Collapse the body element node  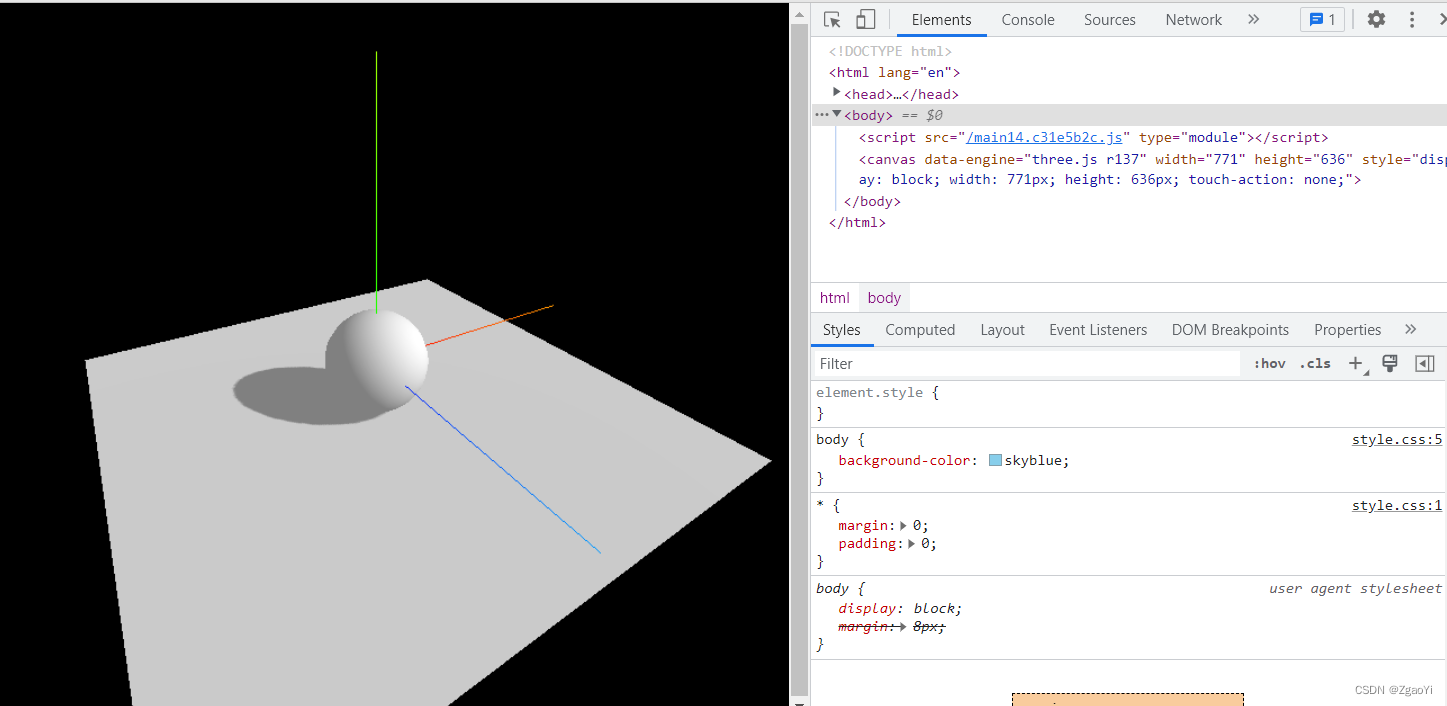[837, 114]
